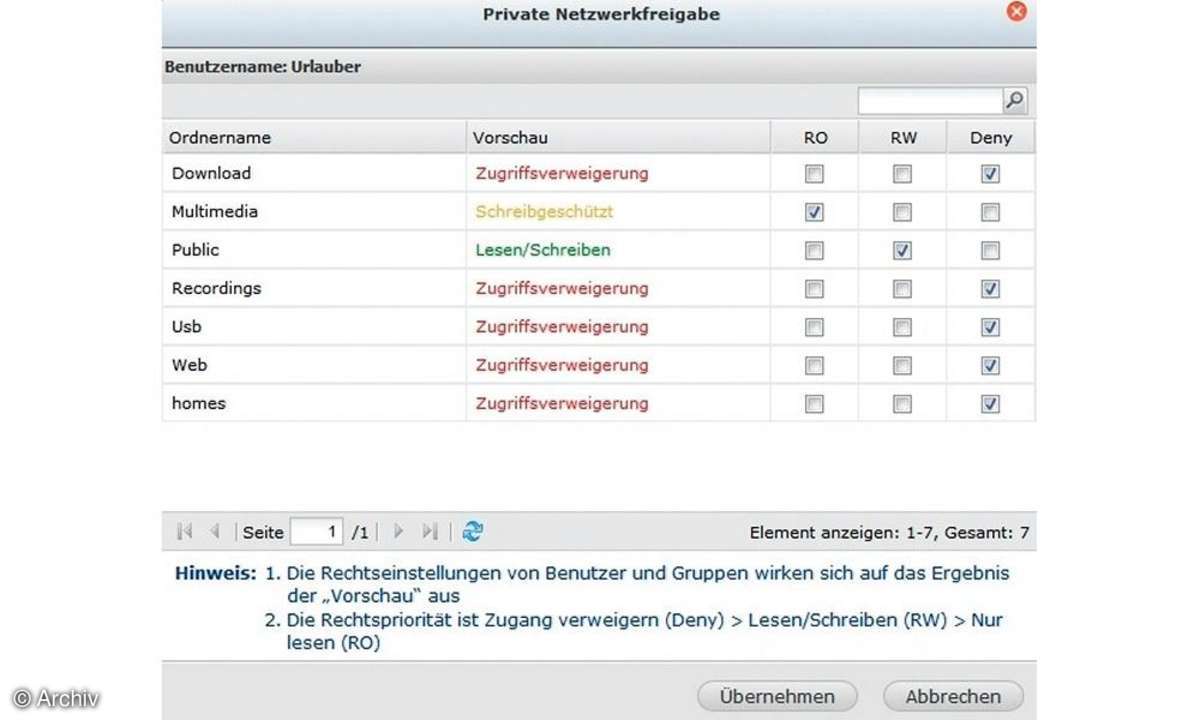Click the Lesen/Schreiben preview text
The width and height of the screenshot is (1200, 720).
coord(543,250)
